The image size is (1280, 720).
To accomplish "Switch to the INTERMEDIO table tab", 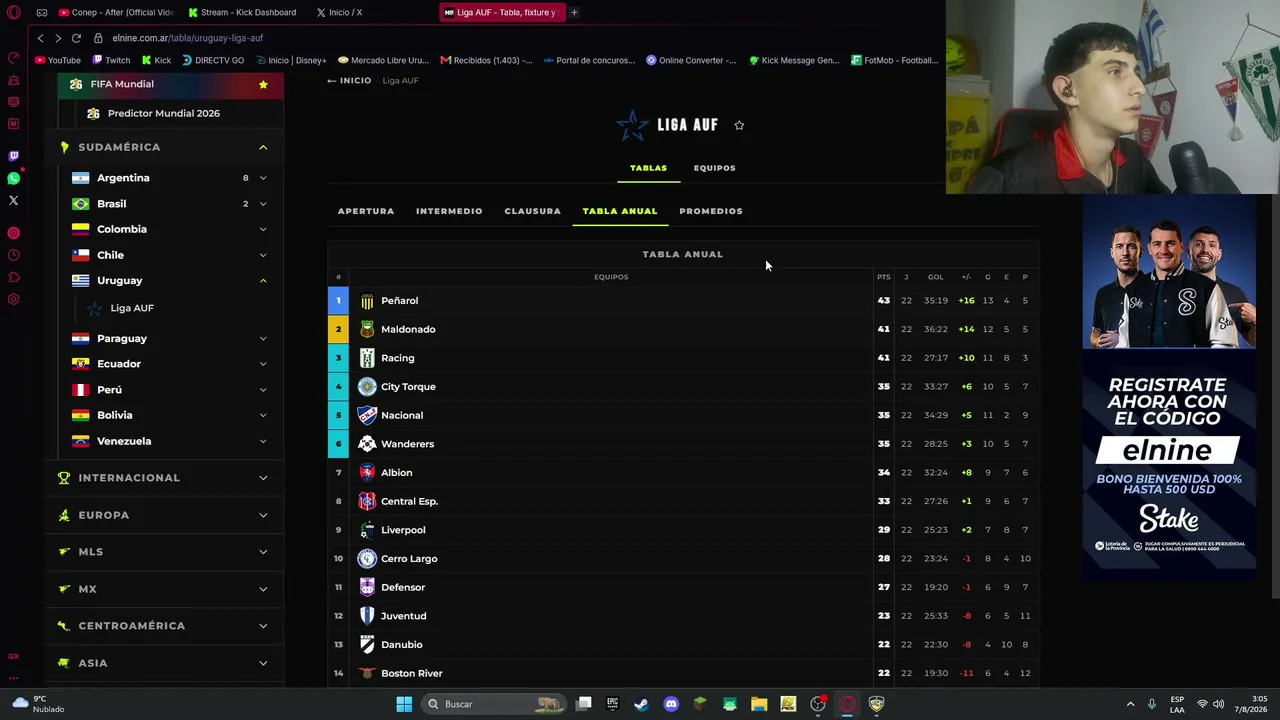I will point(449,211).
